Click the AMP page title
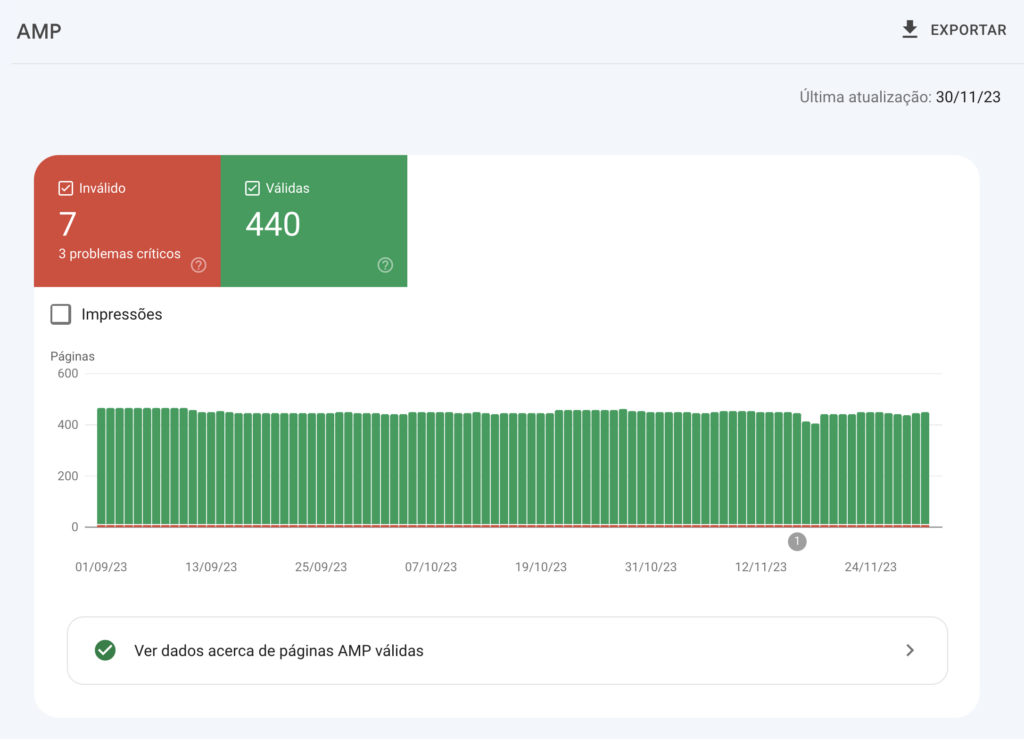The width and height of the screenshot is (1024, 739). tap(39, 31)
